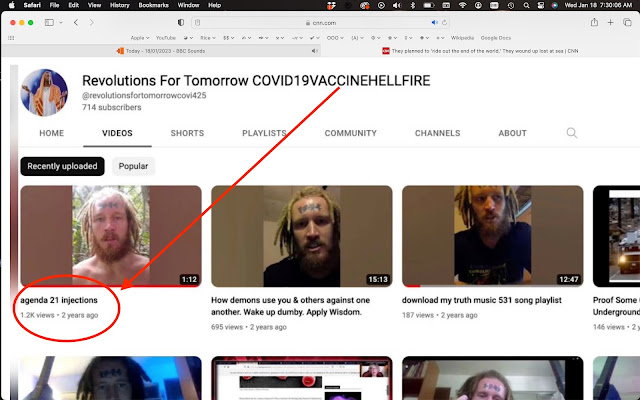
Task: Click the @revolutionsfortomorrowcovi425 handle
Action: [144, 96]
